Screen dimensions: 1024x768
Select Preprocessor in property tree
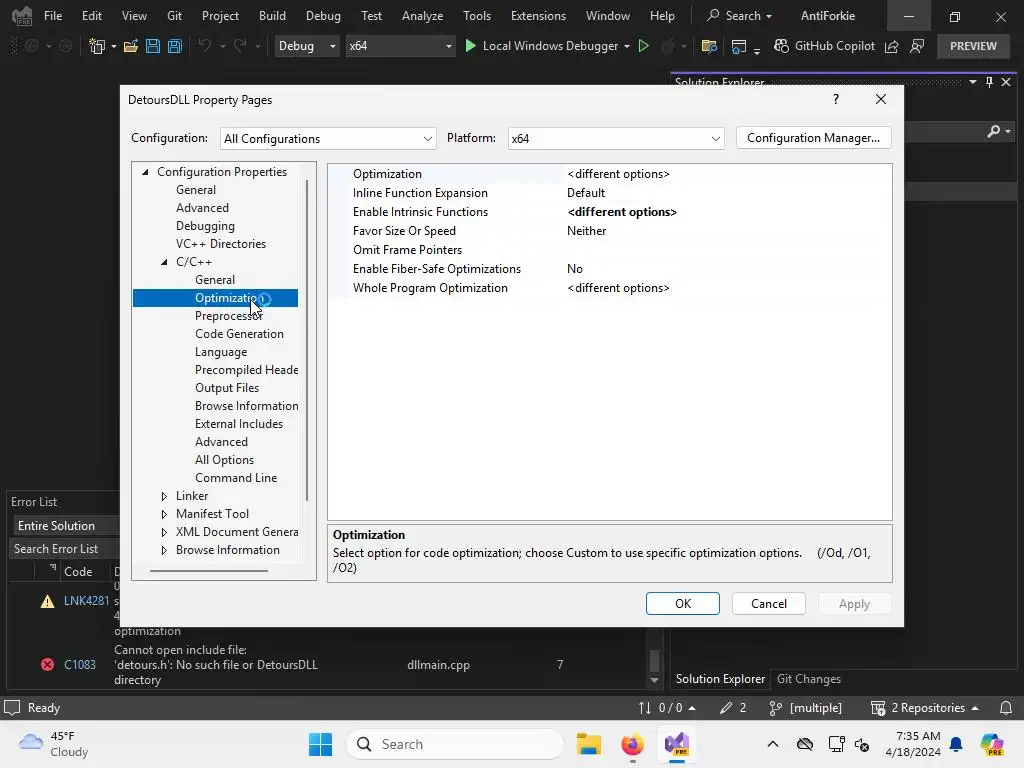228,315
